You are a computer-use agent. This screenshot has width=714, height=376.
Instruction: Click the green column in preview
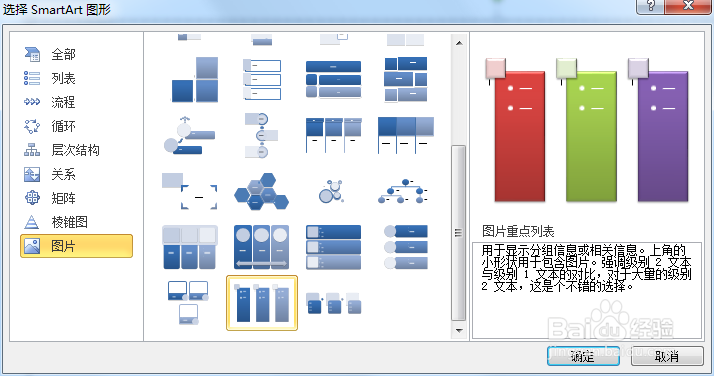pos(591,137)
